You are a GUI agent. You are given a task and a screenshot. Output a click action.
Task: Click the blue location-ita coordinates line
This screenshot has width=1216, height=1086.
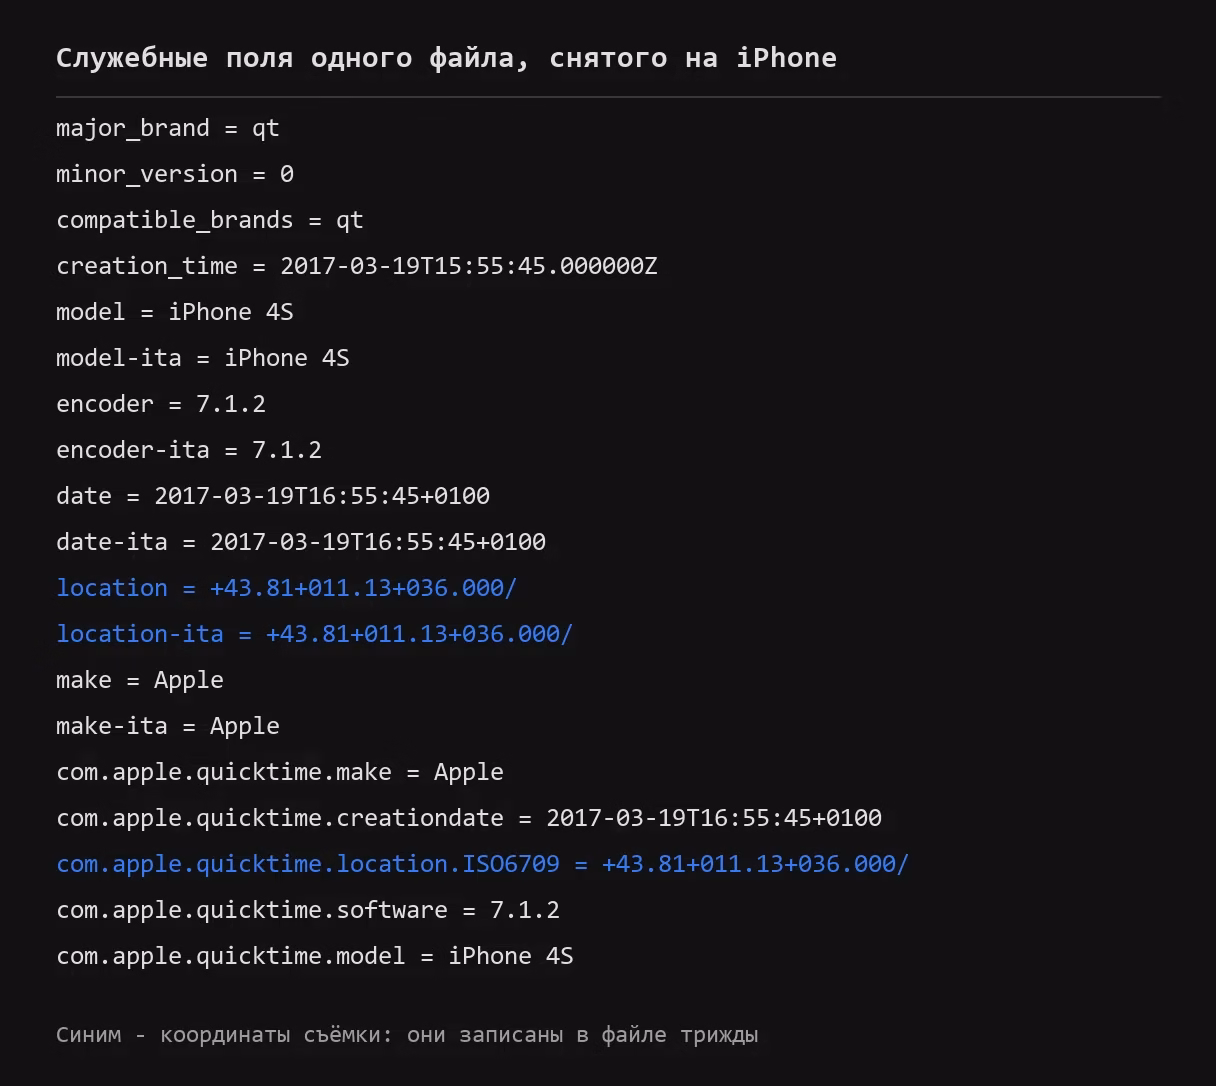point(315,634)
